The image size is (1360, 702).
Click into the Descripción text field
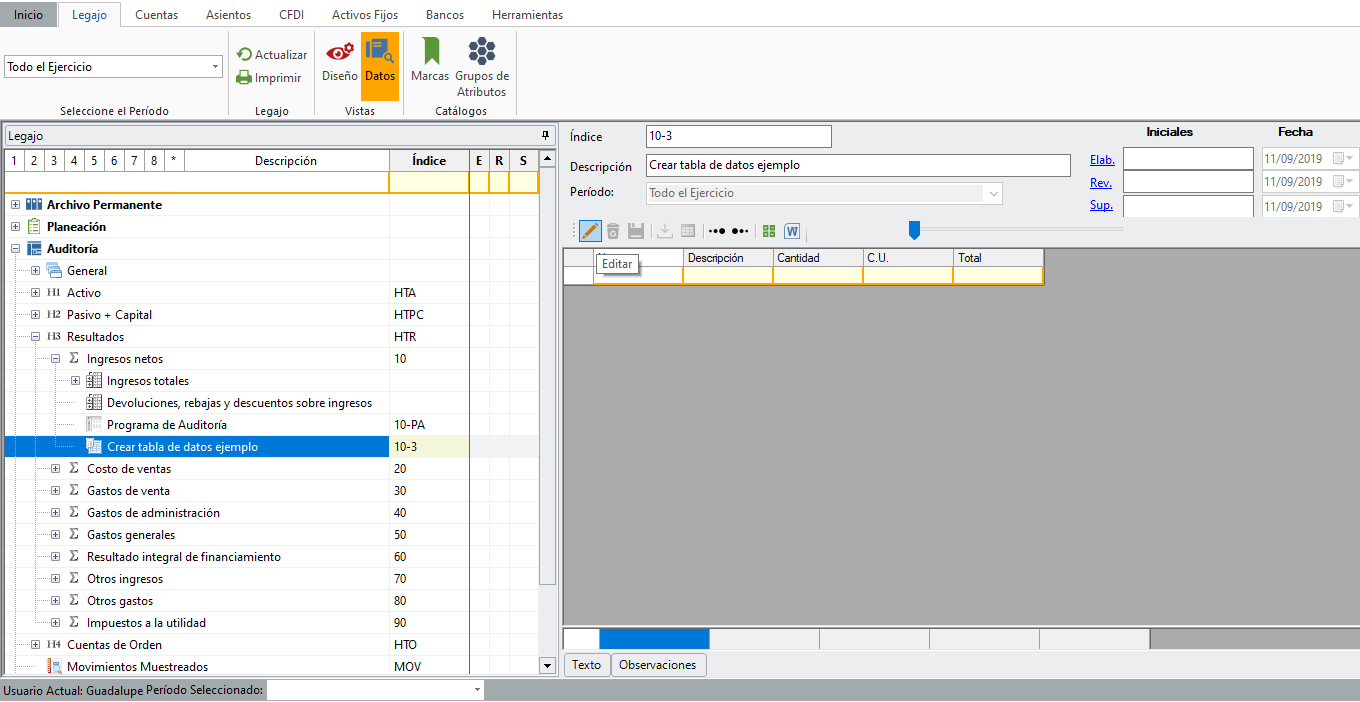click(858, 166)
